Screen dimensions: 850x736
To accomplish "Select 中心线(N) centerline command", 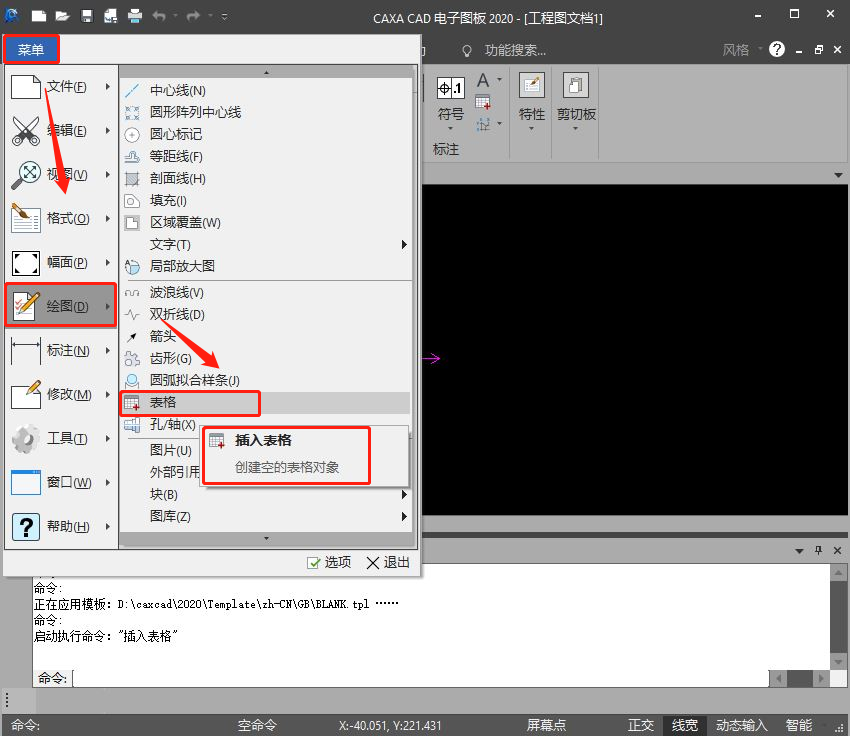I will (266, 91).
